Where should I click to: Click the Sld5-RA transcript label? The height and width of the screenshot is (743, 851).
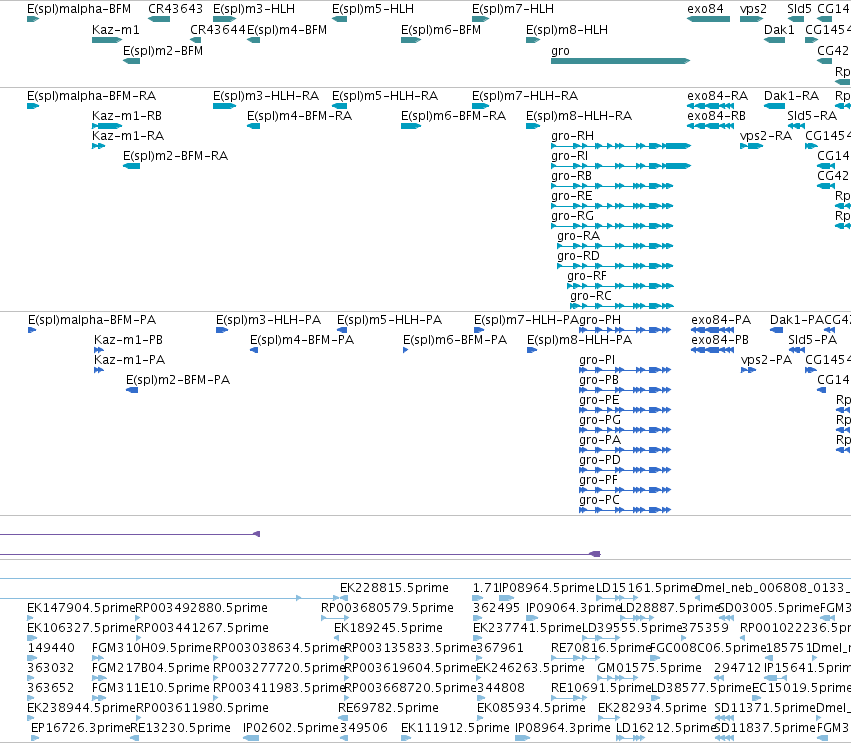tap(812, 116)
